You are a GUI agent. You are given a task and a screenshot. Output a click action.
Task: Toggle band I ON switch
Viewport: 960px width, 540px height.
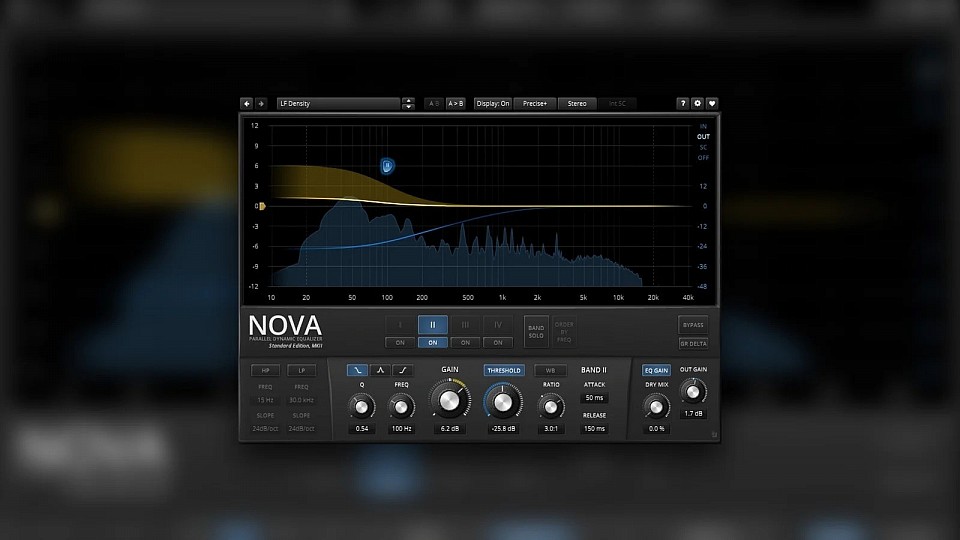click(400, 342)
